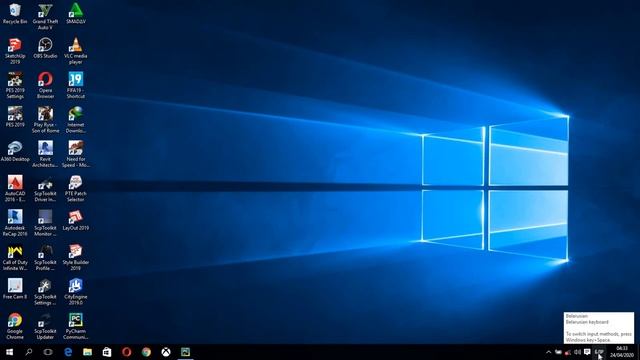Open the network status tray icon
640x360 pixels.
coord(568,352)
